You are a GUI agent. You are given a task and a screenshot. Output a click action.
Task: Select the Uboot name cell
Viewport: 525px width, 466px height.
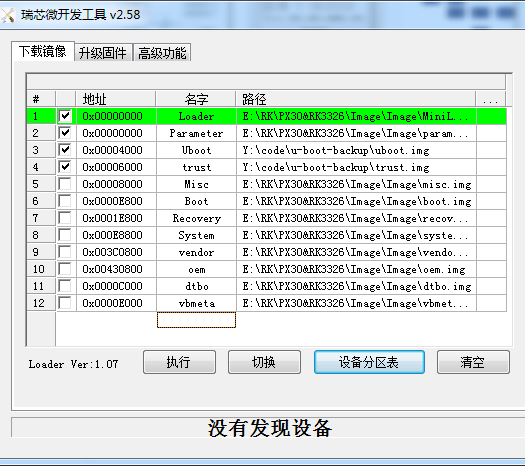tap(196, 150)
